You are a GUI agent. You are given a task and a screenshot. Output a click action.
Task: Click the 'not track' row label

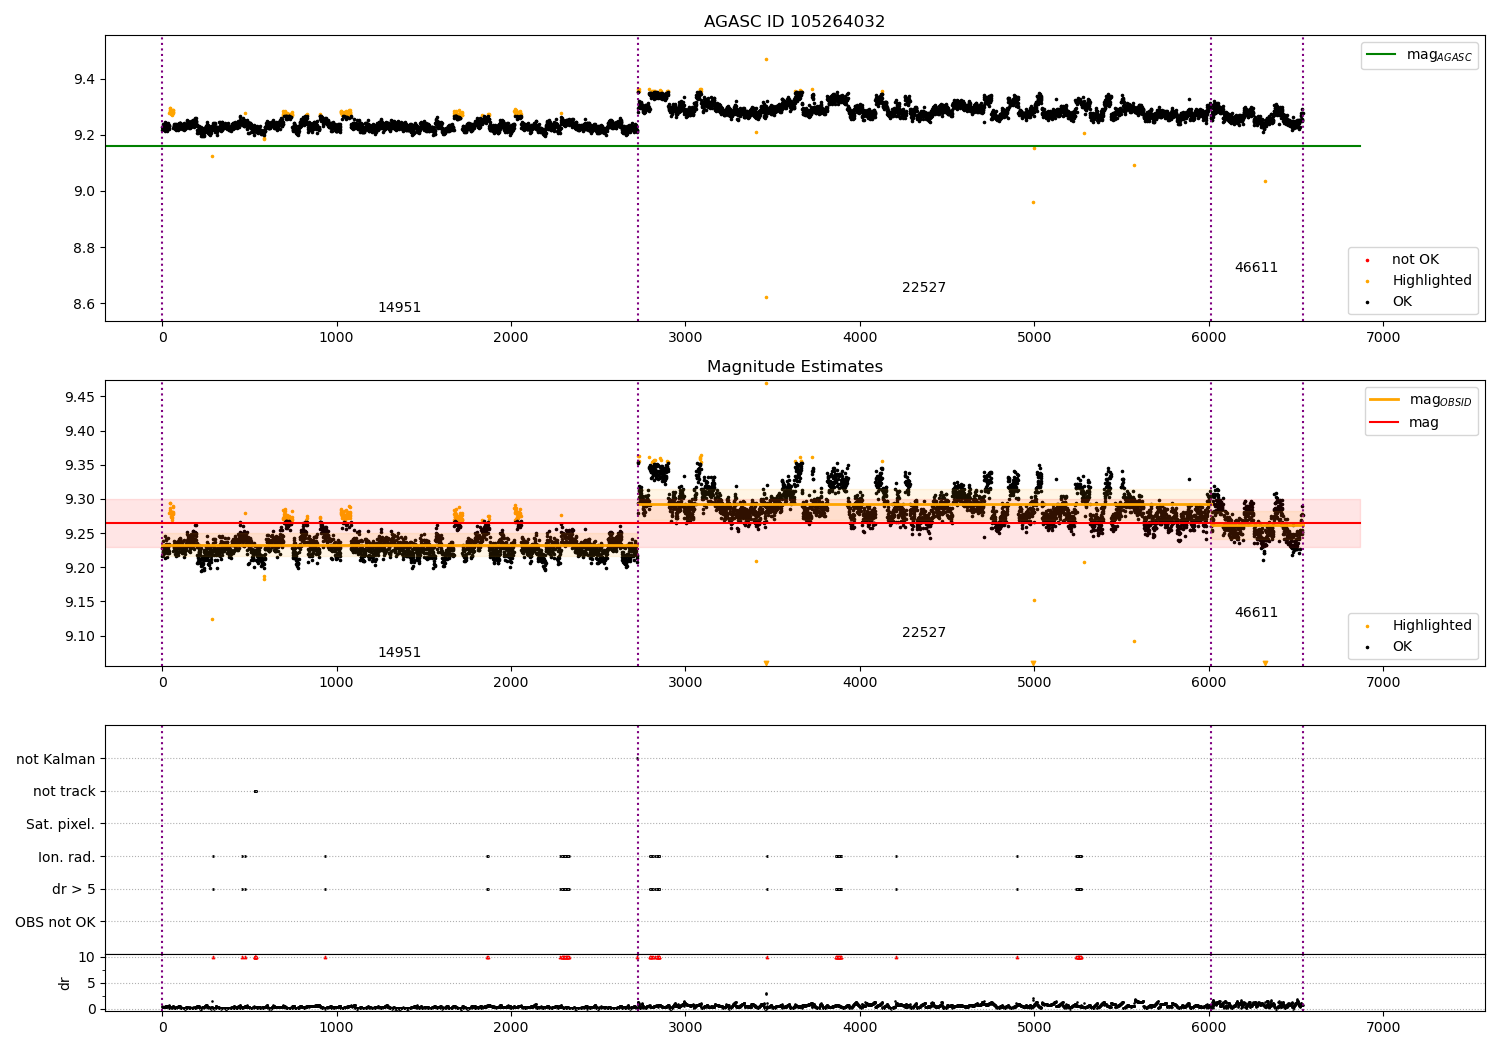click(x=64, y=792)
